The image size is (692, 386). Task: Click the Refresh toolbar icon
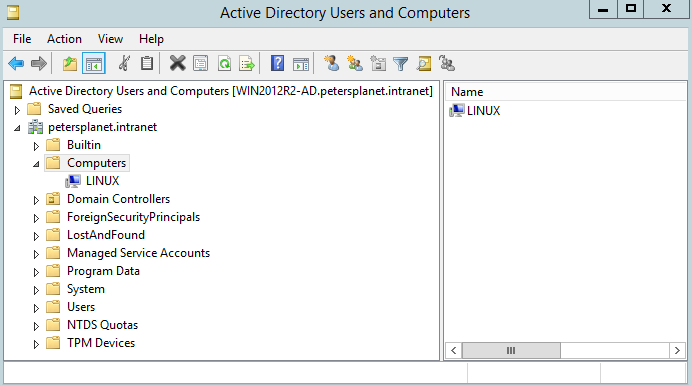[x=224, y=64]
